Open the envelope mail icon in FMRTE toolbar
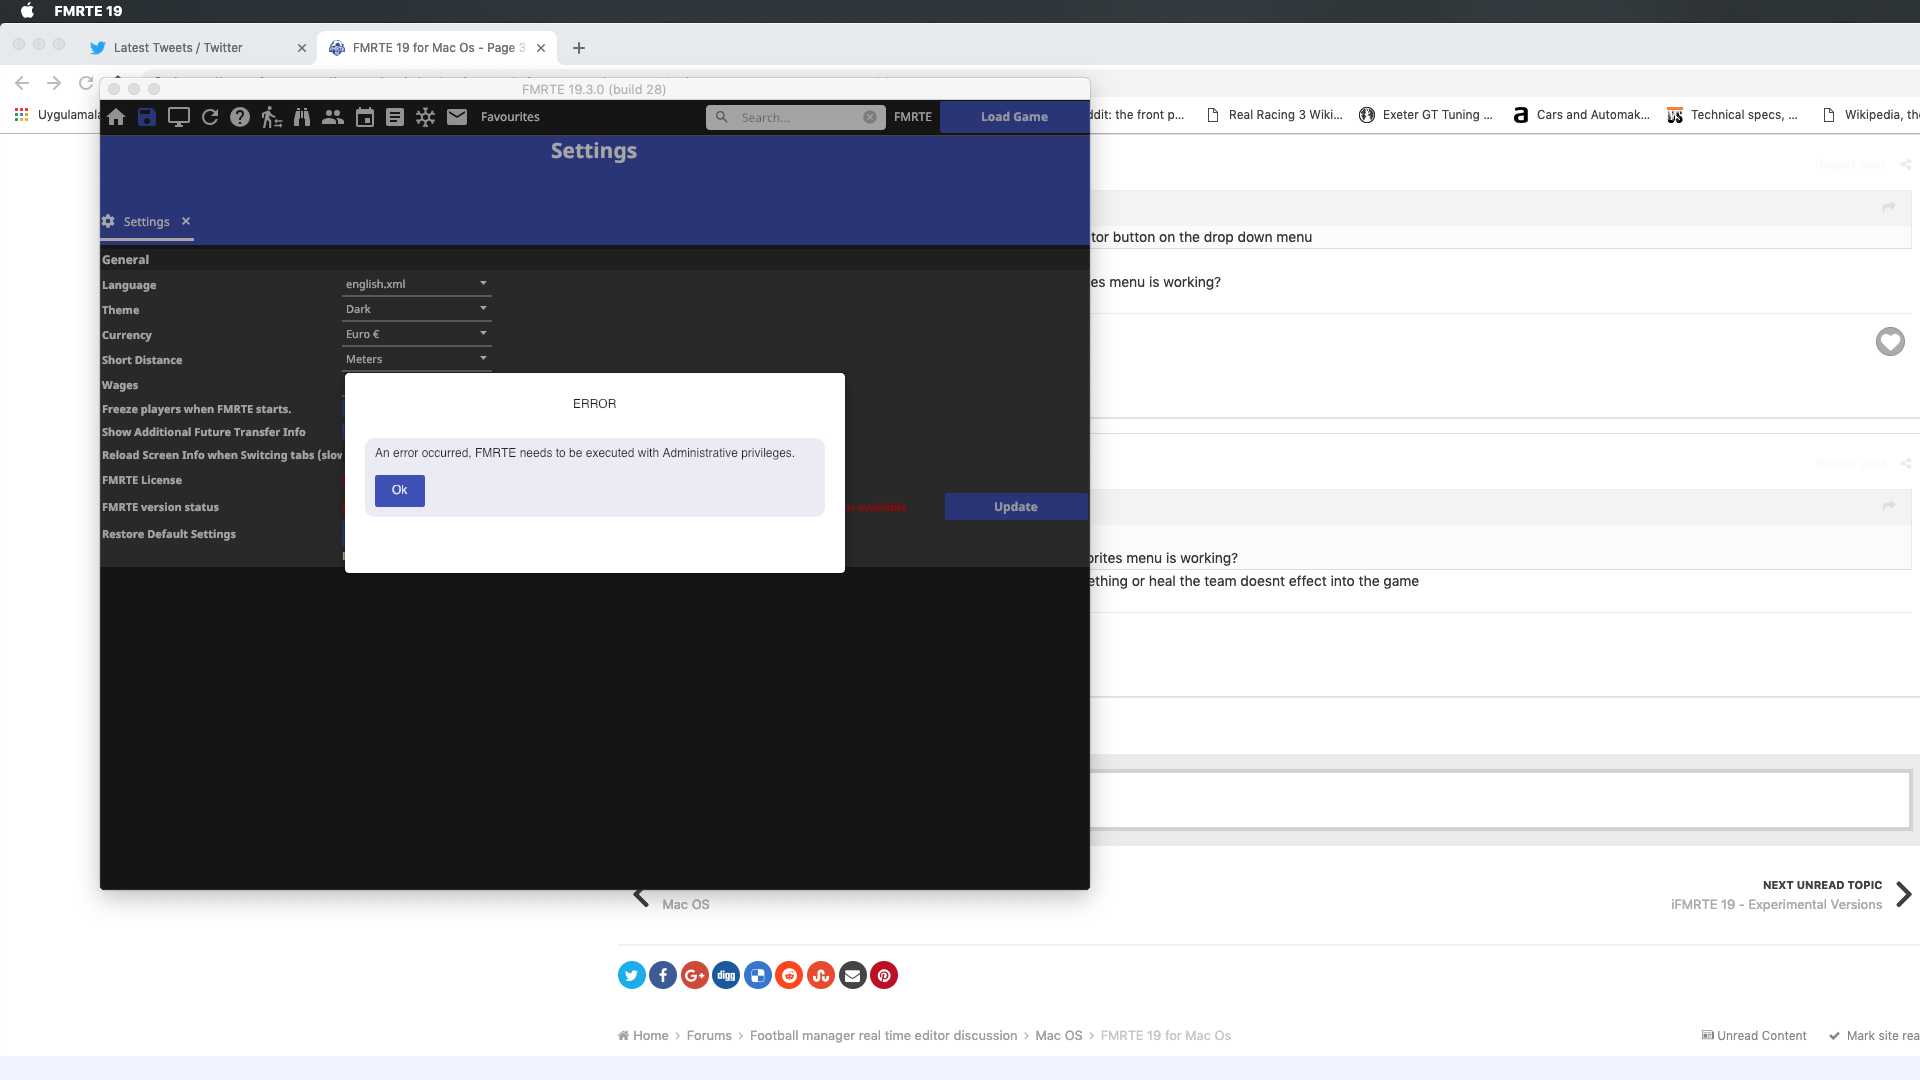The height and width of the screenshot is (1080, 1920). pyautogui.click(x=457, y=117)
